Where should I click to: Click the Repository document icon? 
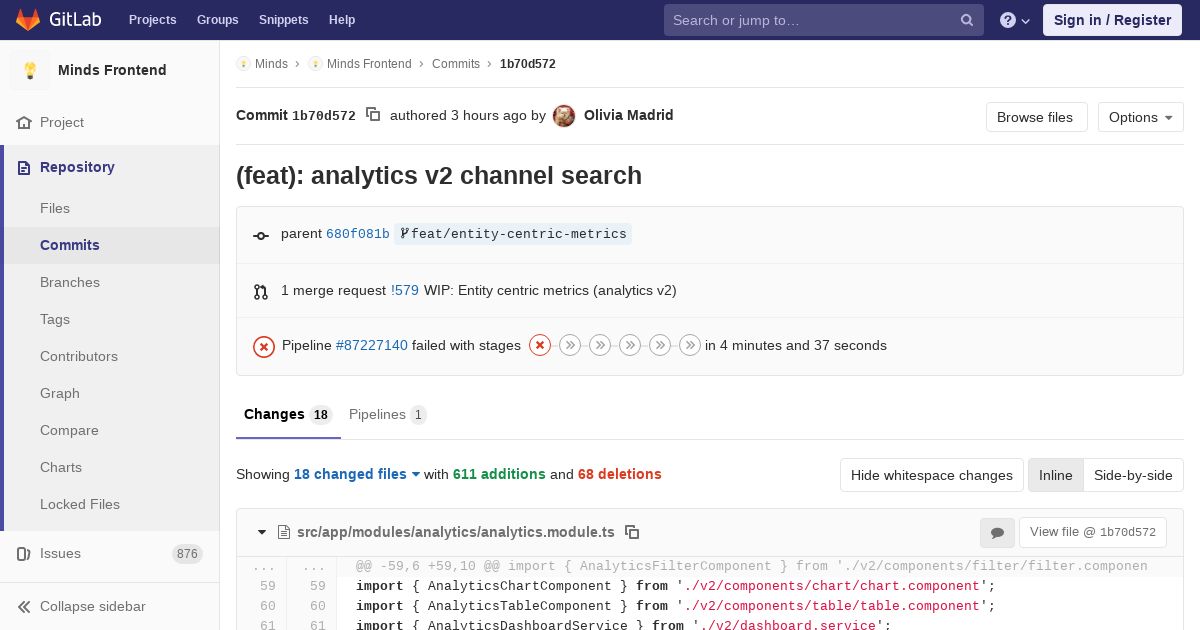pos(24,168)
